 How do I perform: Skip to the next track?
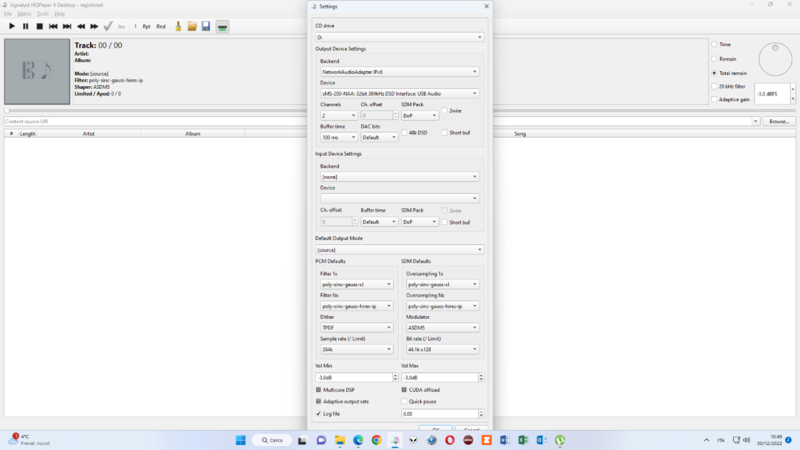click(x=67, y=26)
